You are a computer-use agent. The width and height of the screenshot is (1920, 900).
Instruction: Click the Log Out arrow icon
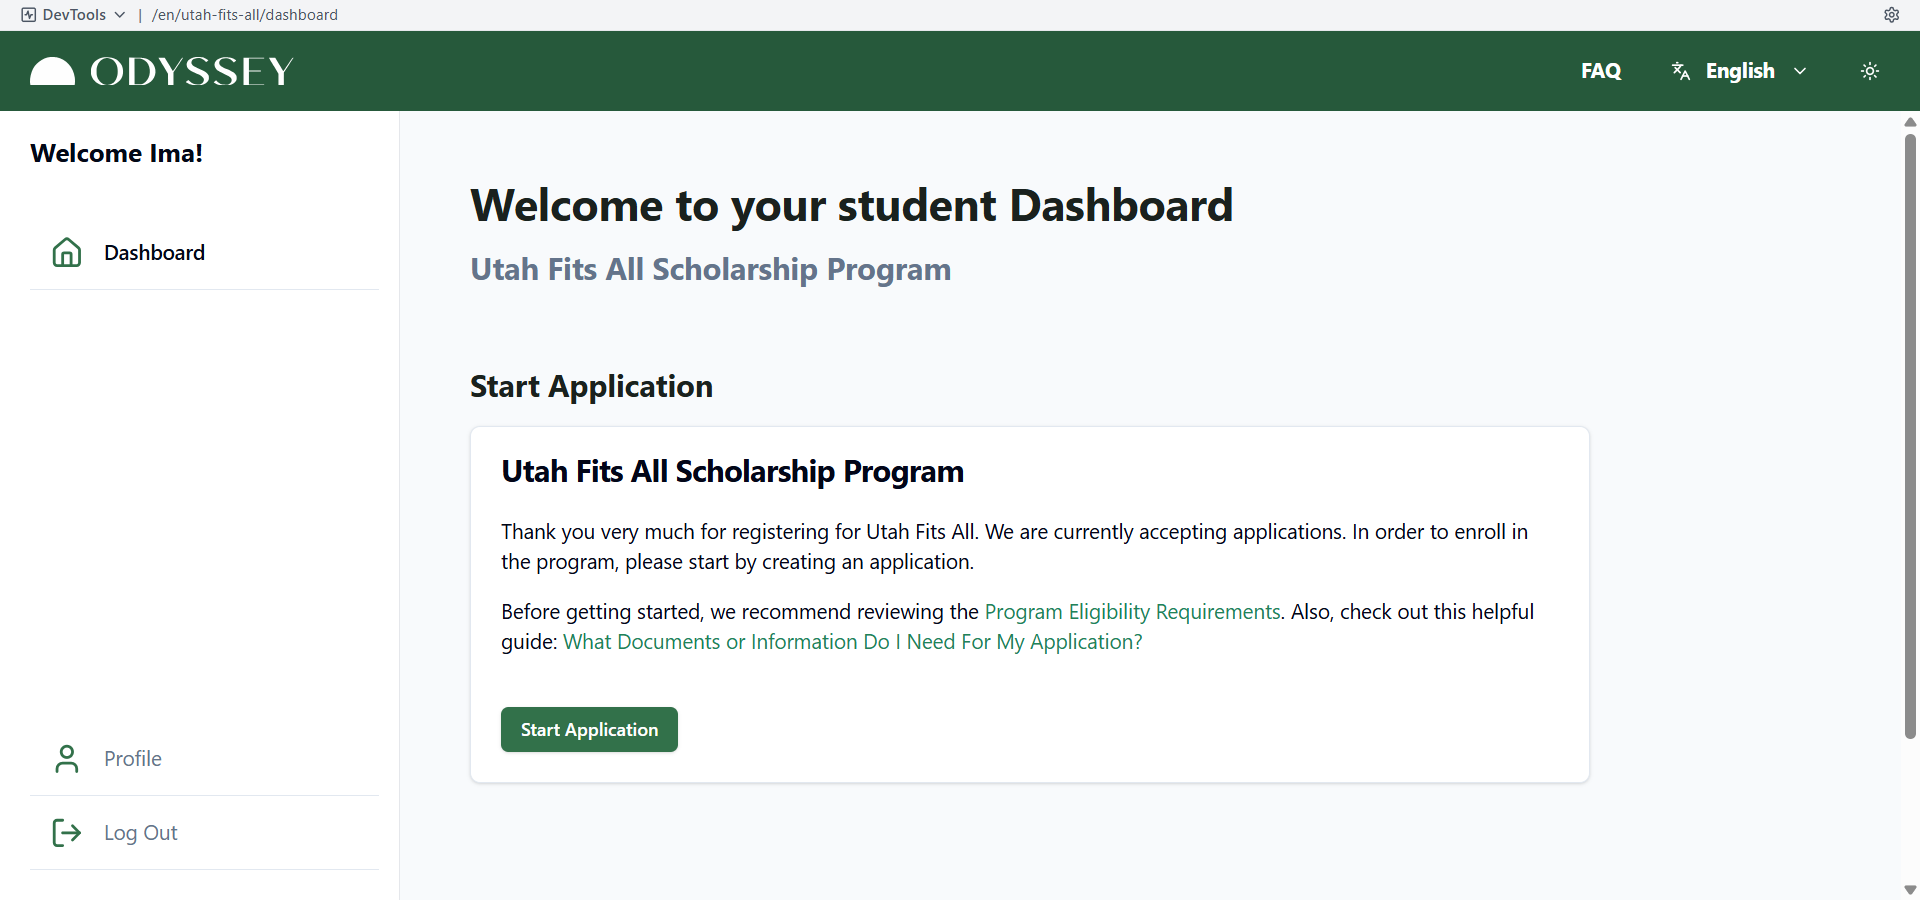(x=67, y=833)
